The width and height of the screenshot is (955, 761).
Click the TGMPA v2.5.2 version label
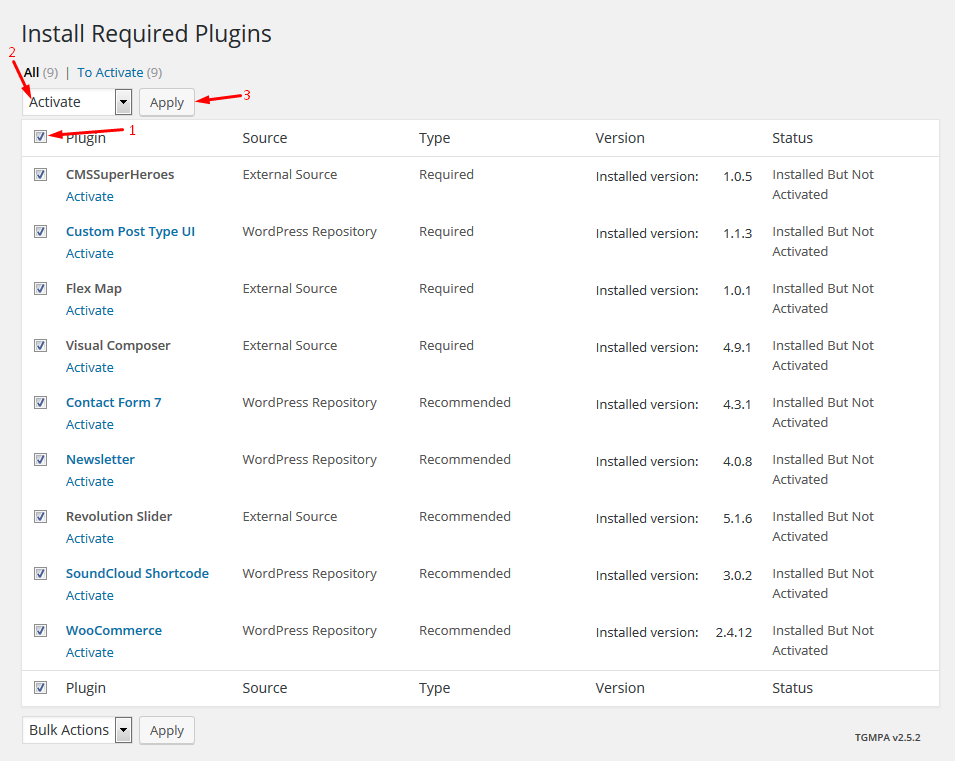[x=887, y=737]
